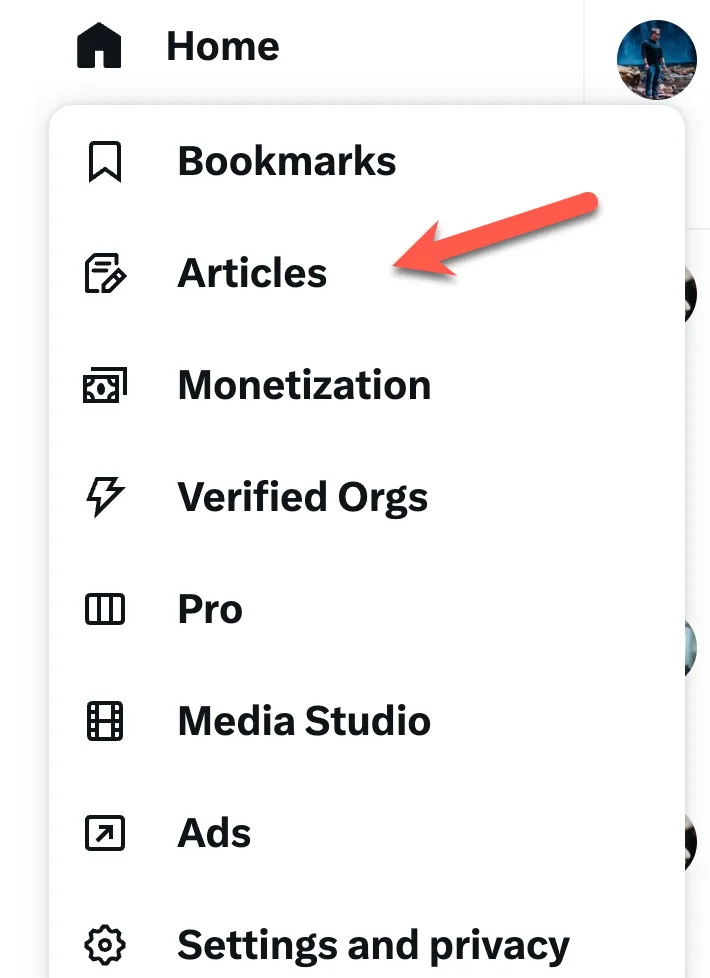710x978 pixels.
Task: Click the Bookmarks ribbon icon
Action: [x=105, y=162]
